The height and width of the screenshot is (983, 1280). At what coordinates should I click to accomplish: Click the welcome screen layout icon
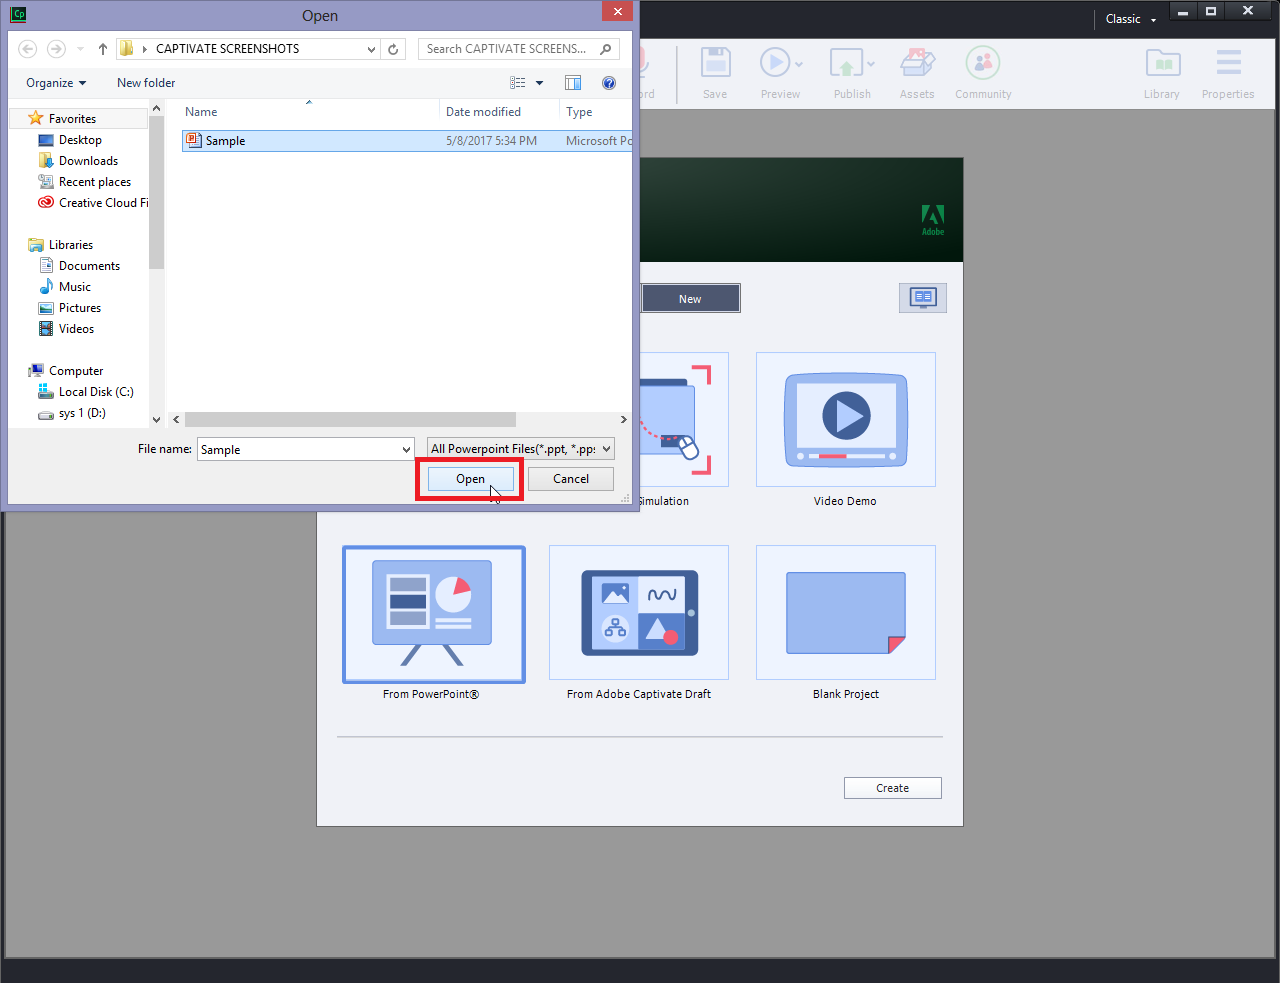click(923, 298)
